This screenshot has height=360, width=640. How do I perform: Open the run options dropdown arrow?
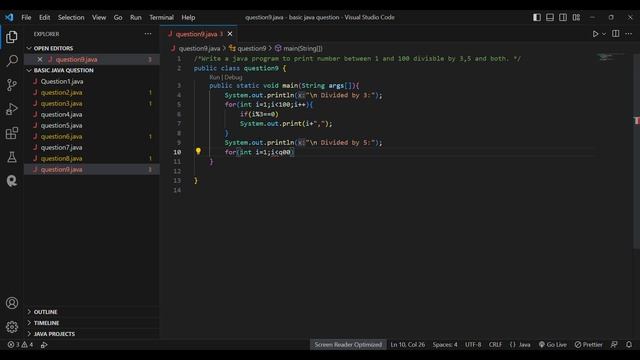point(604,34)
